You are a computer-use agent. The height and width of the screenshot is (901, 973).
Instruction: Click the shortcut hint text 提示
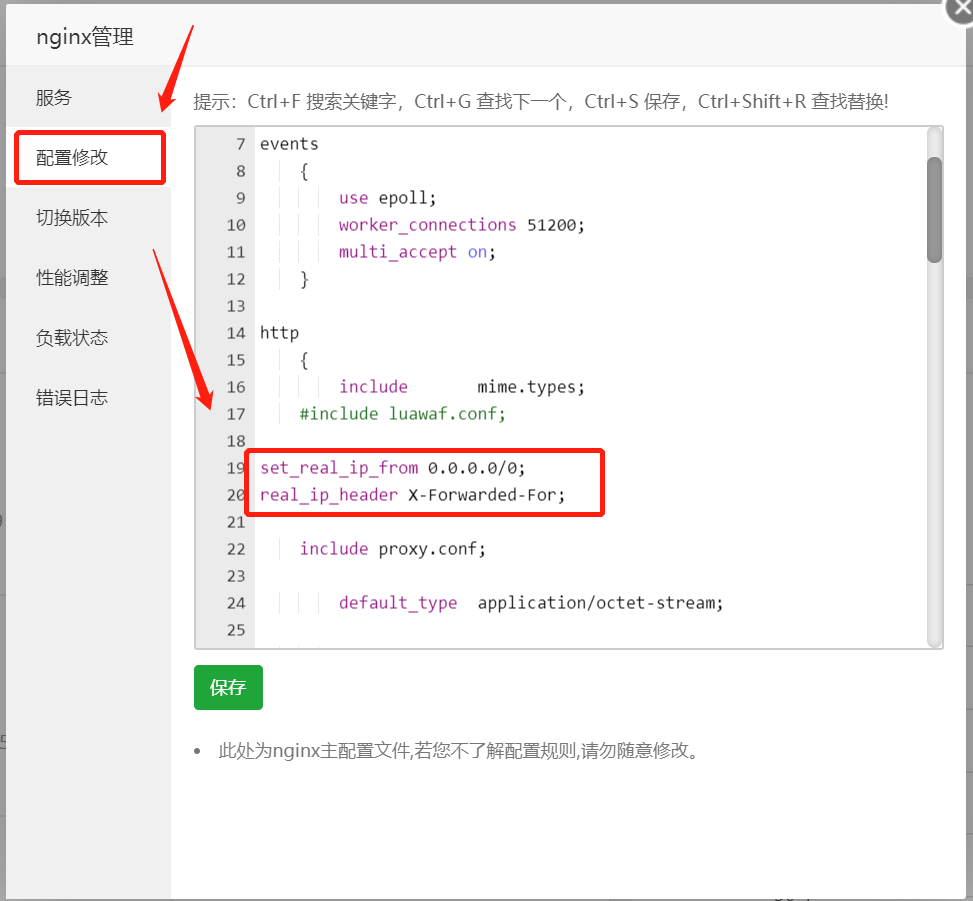click(x=540, y=101)
